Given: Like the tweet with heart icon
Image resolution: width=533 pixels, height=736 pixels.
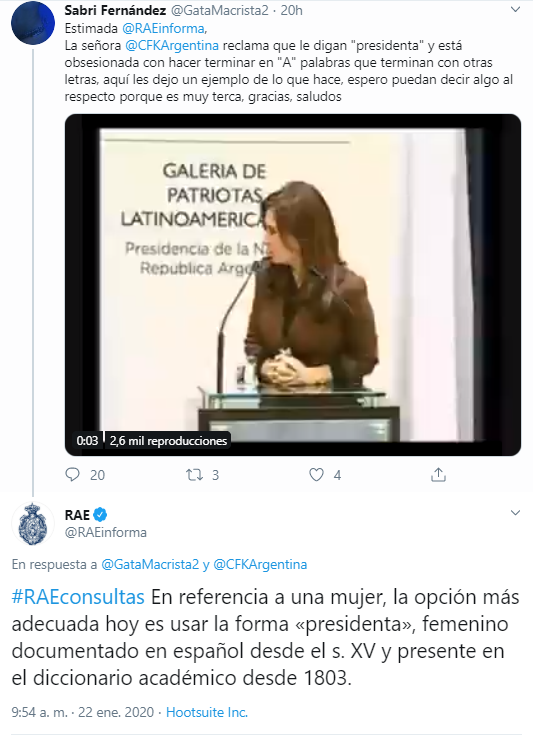Looking at the screenshot, I should tap(316, 475).
